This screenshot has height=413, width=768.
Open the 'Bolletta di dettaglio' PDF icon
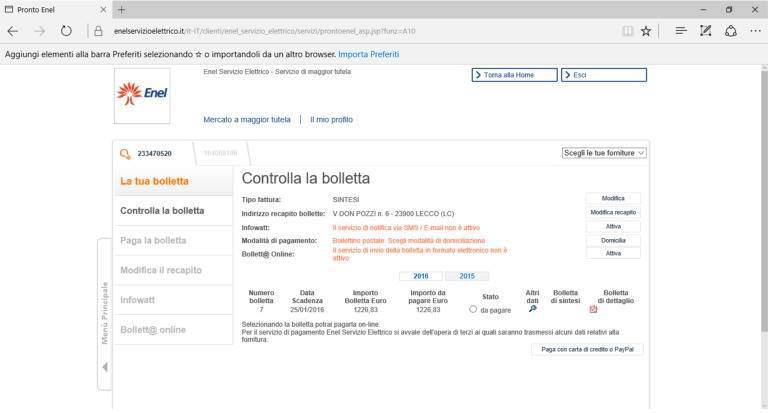[x=620, y=309]
